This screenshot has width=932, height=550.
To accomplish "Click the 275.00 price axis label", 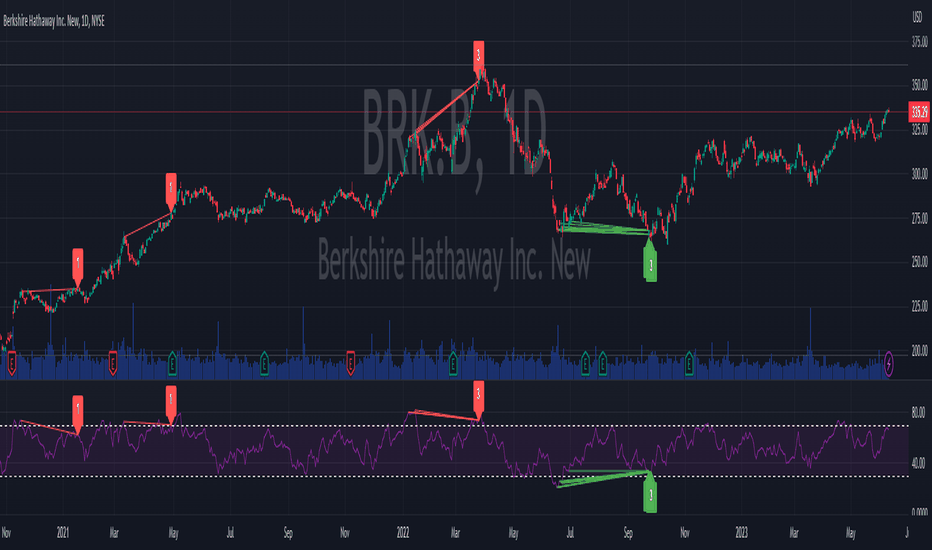I will pos(920,218).
